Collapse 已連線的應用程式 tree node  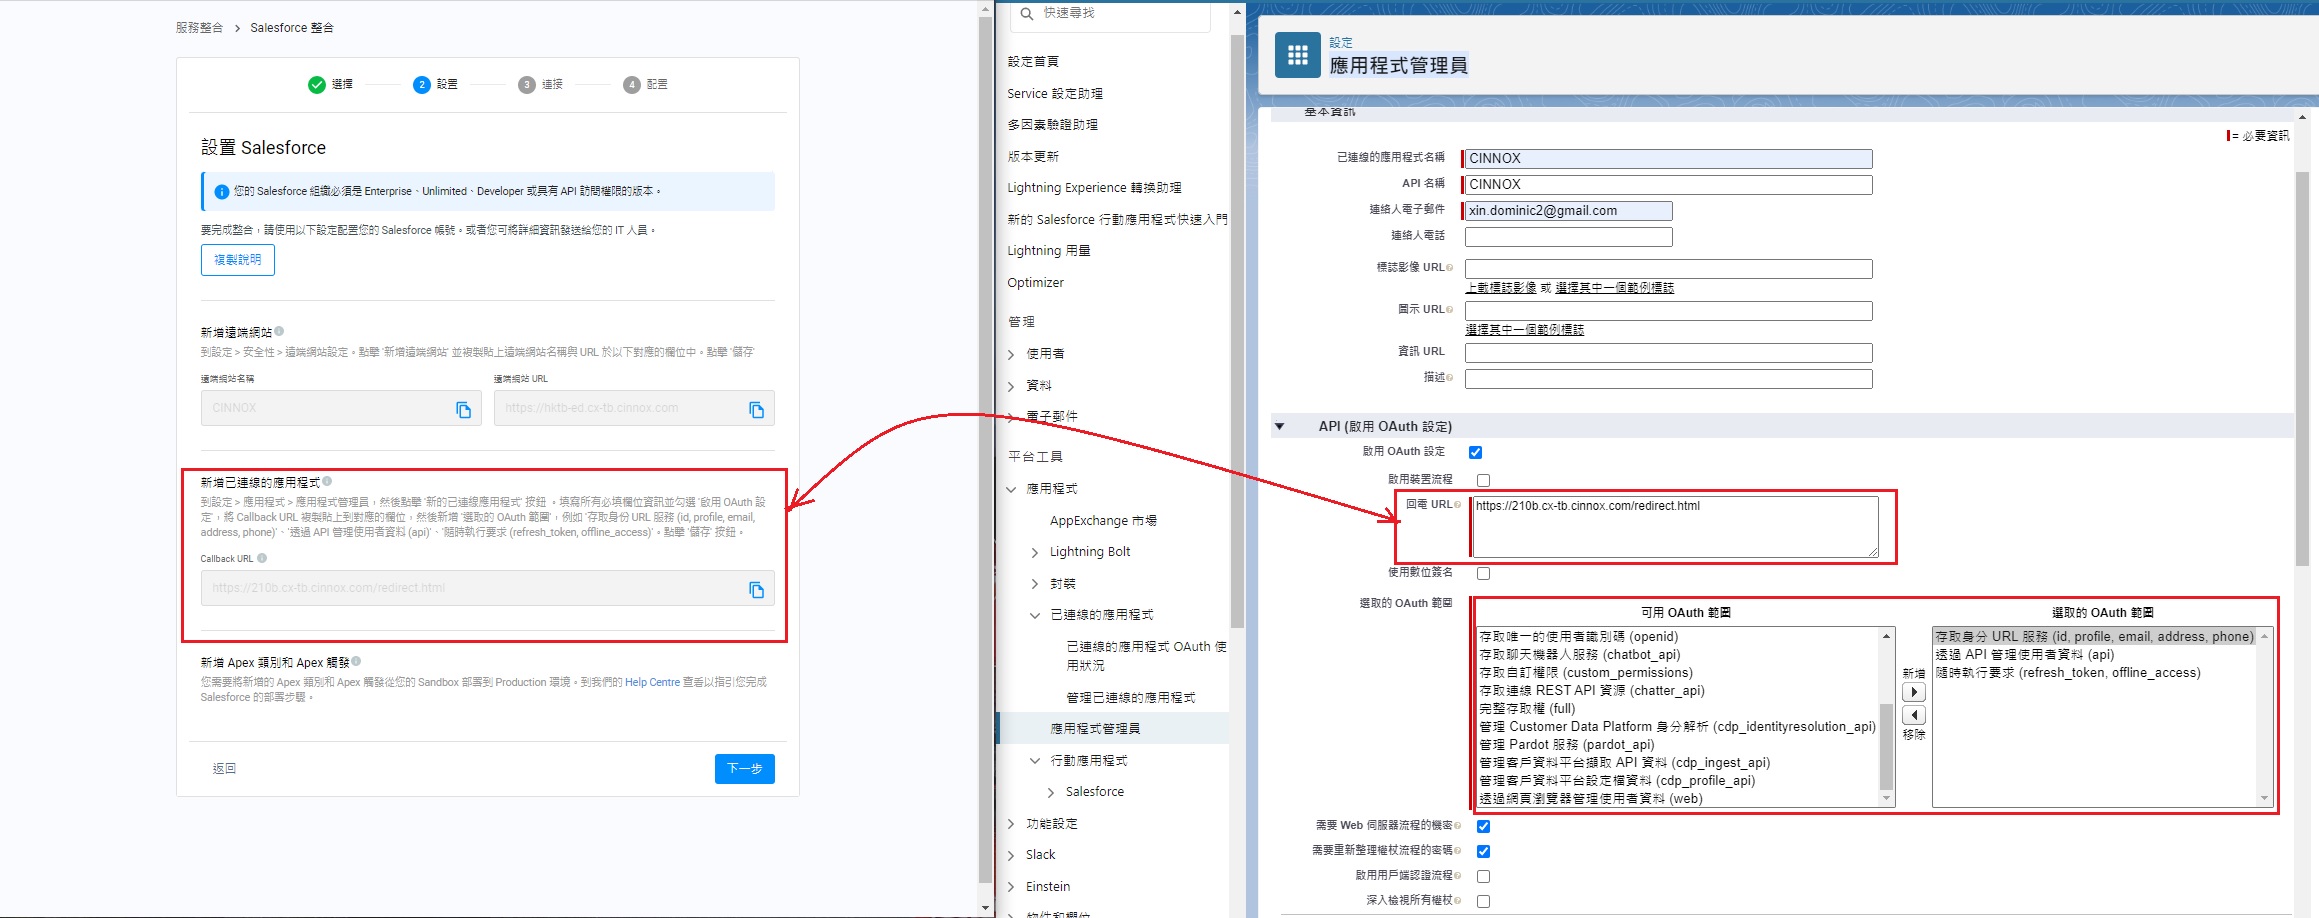(1035, 615)
